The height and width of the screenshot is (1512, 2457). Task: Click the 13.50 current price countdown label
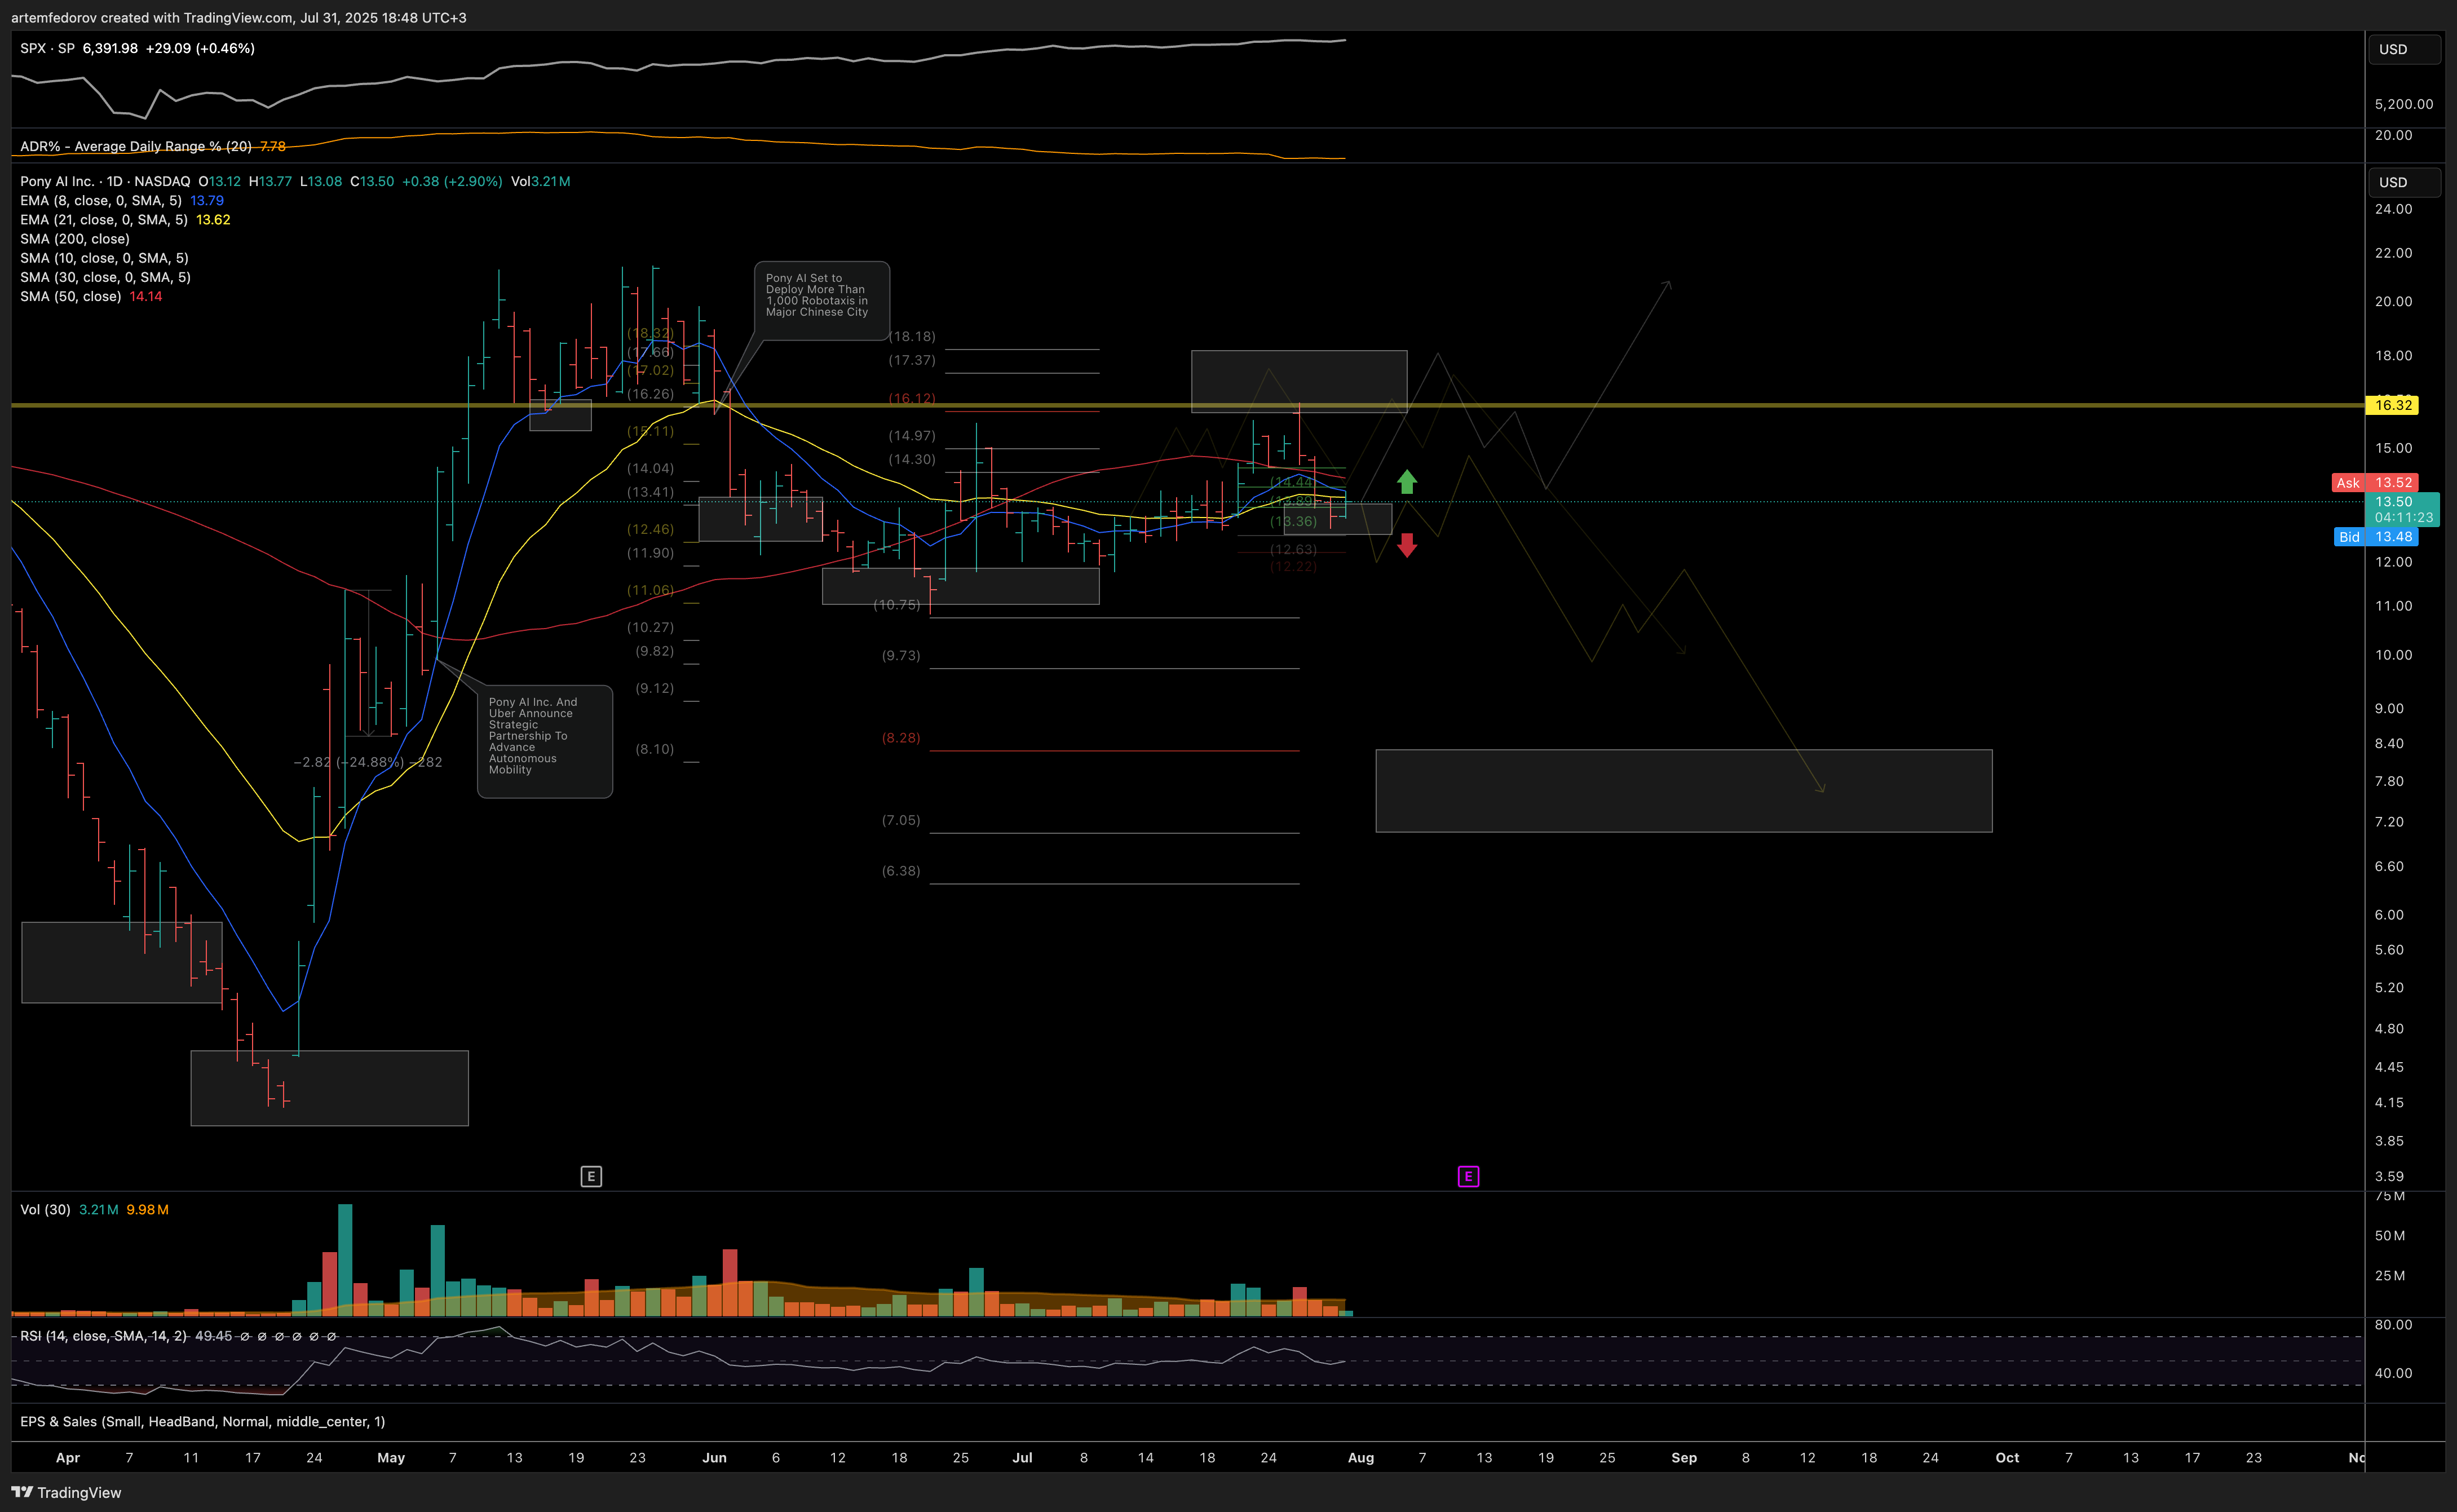pyautogui.click(x=2403, y=509)
